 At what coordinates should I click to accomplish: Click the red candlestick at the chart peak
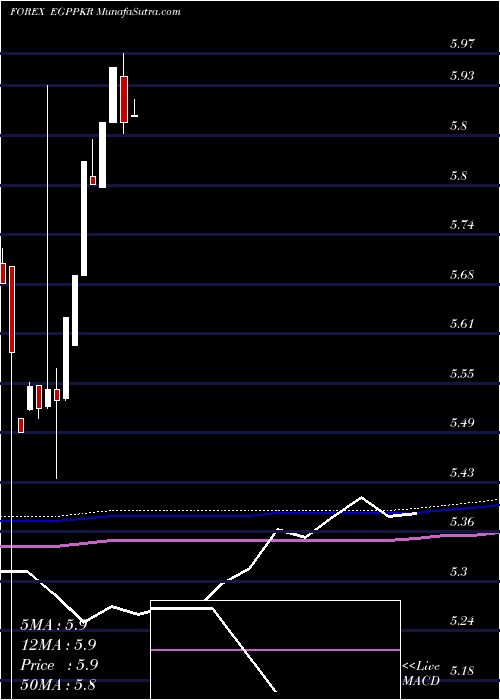(124, 99)
